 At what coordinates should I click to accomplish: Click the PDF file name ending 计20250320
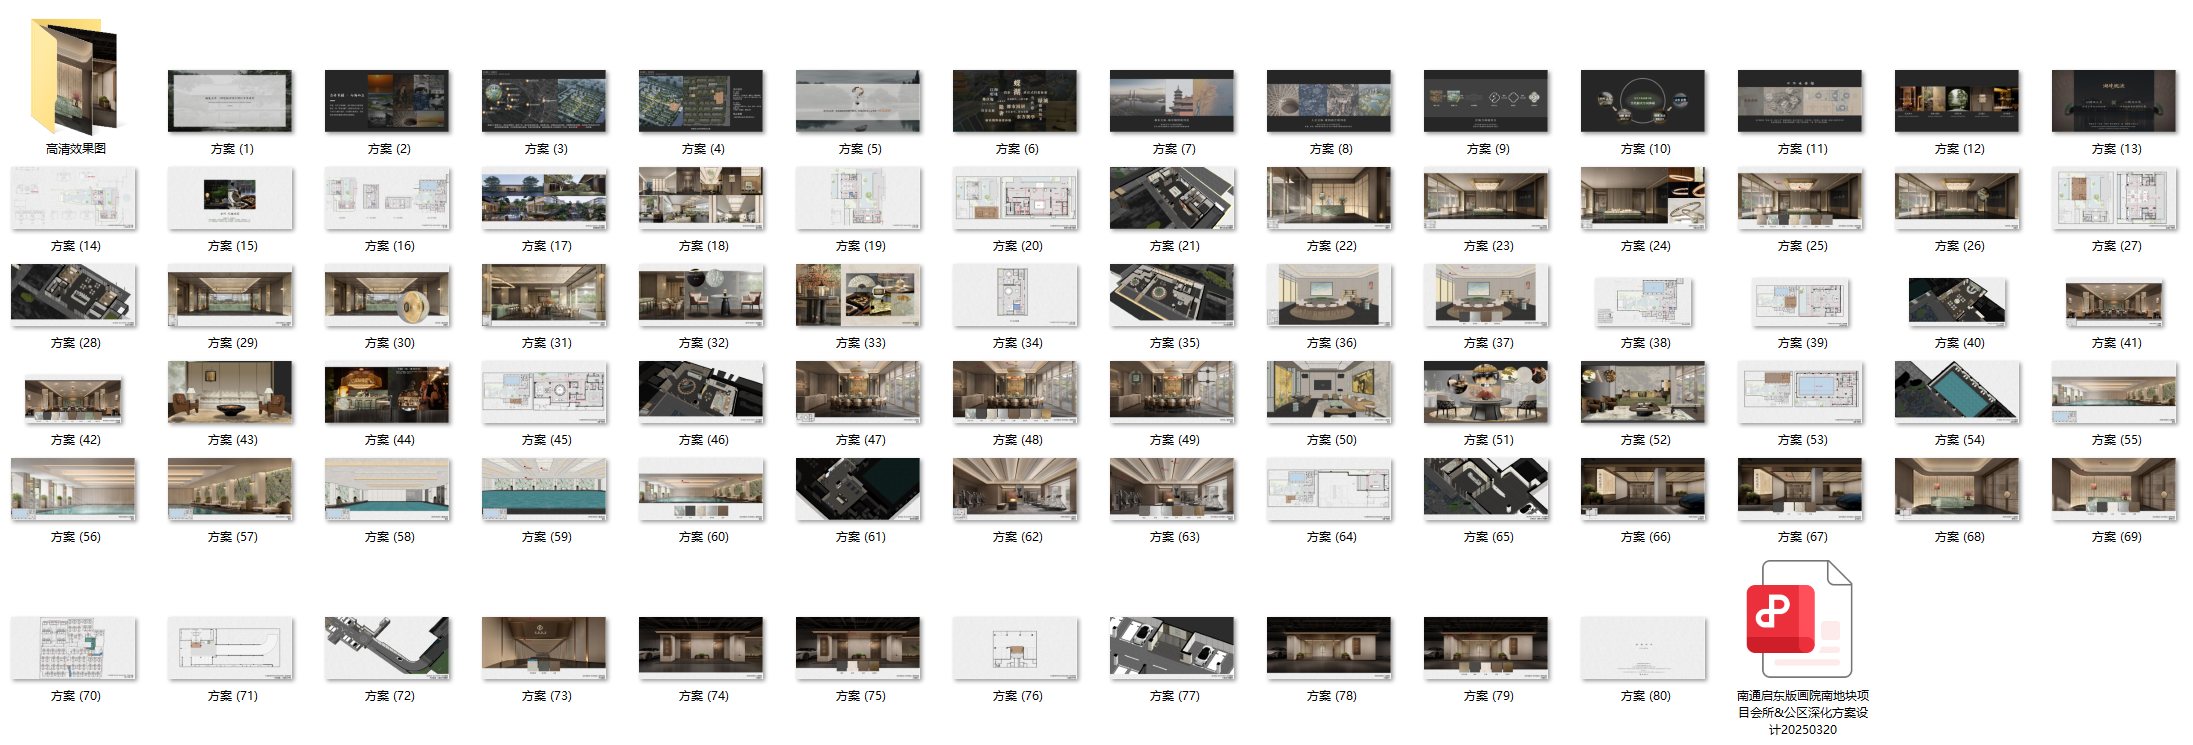1802,713
